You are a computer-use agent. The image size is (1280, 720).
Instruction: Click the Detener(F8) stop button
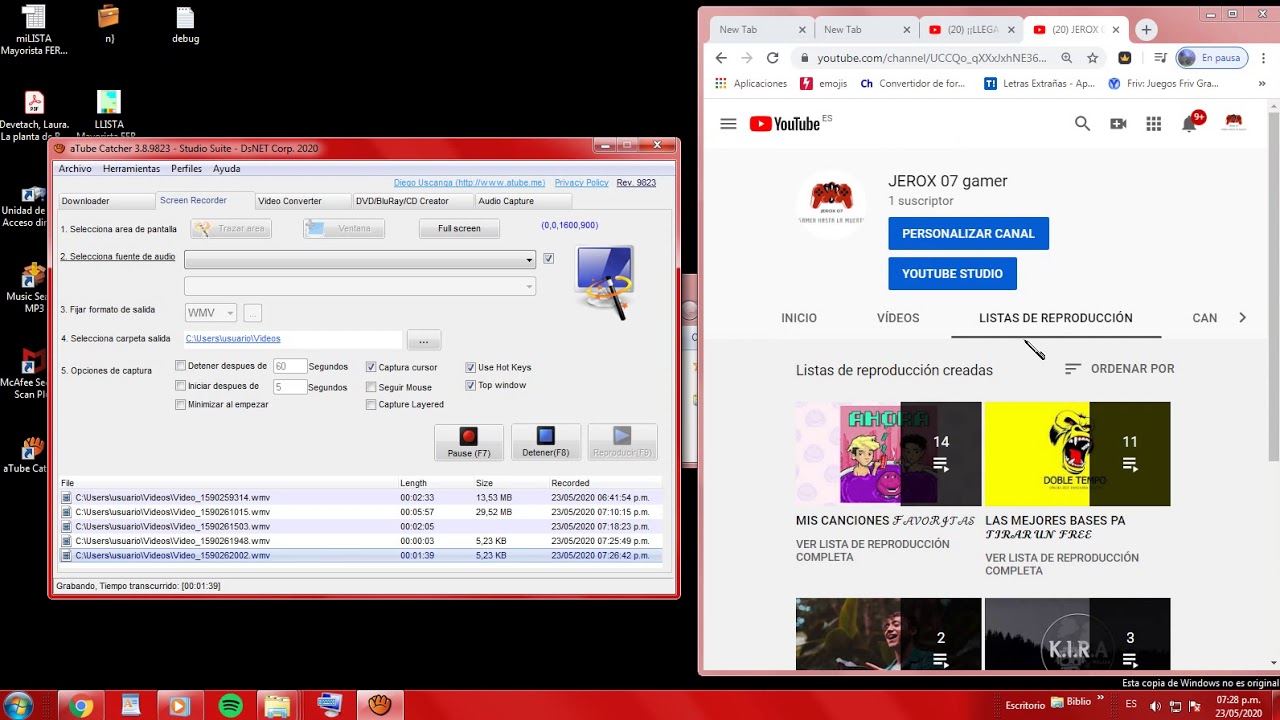545,442
